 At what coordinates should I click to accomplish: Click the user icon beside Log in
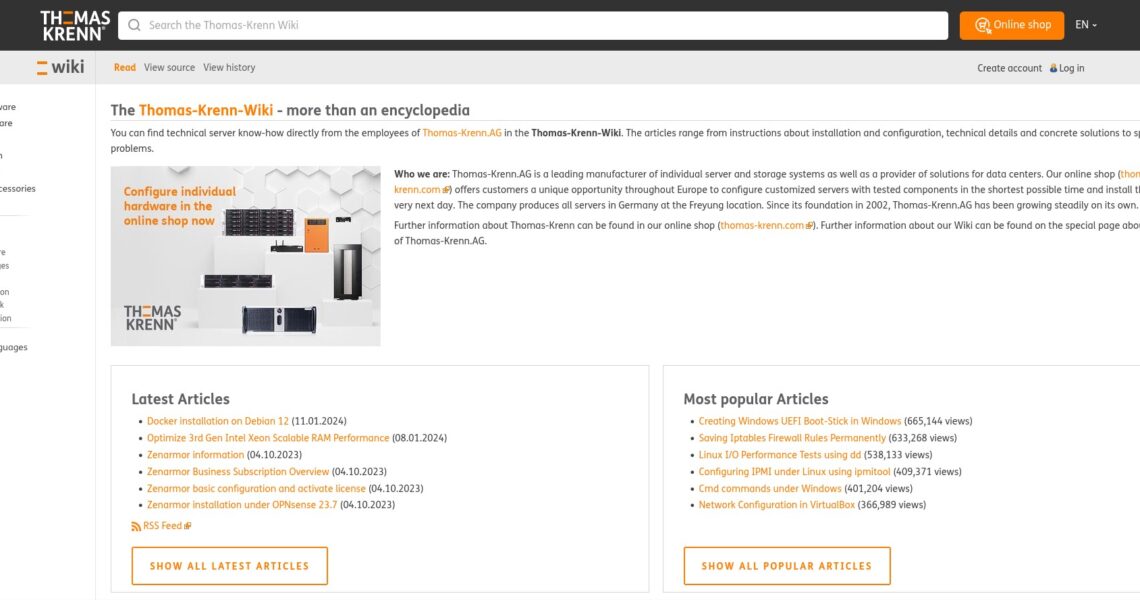tap(1053, 68)
